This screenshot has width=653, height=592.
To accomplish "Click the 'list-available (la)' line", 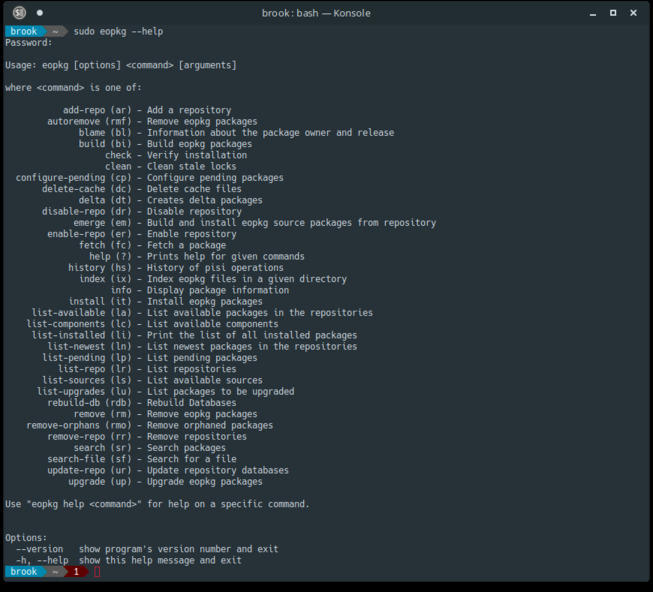I will coord(202,313).
